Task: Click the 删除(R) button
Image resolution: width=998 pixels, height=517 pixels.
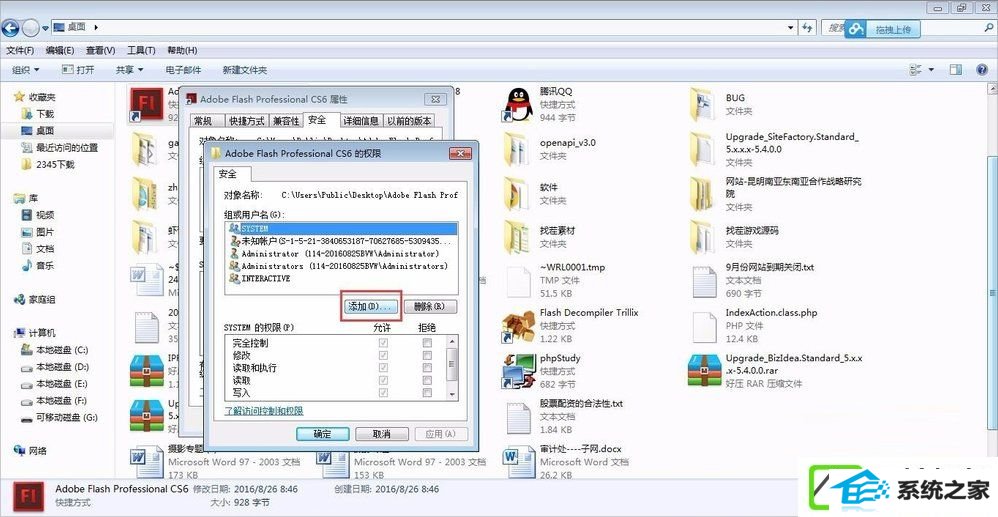Action: click(x=430, y=306)
